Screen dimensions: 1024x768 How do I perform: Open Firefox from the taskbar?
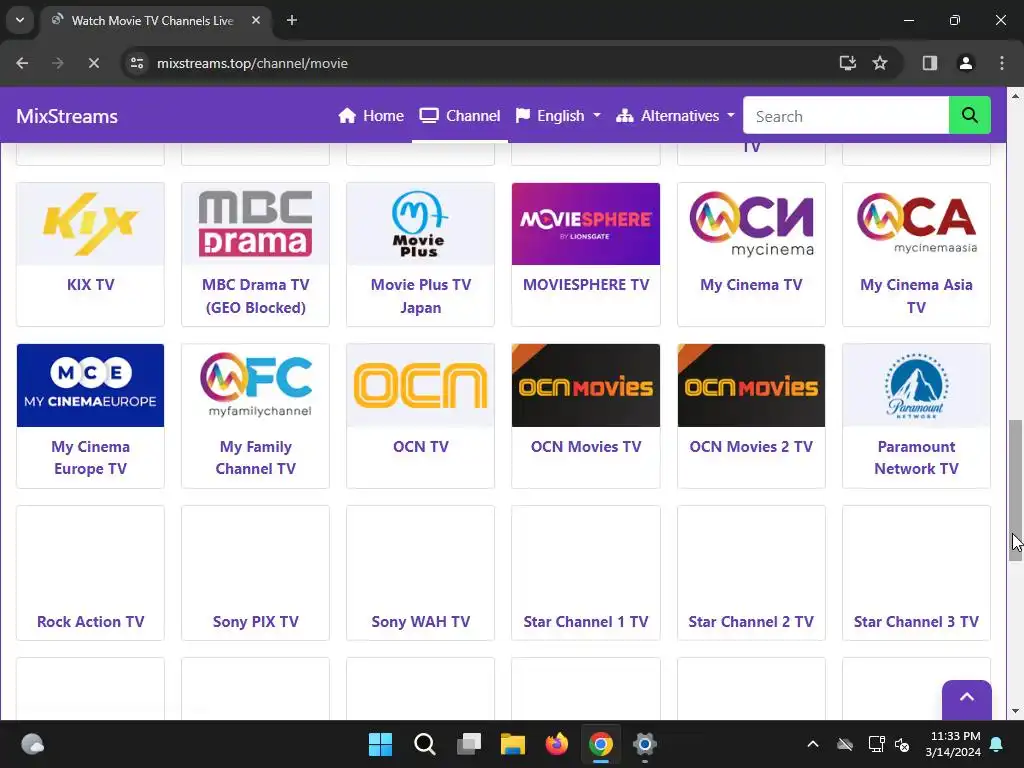(x=557, y=744)
